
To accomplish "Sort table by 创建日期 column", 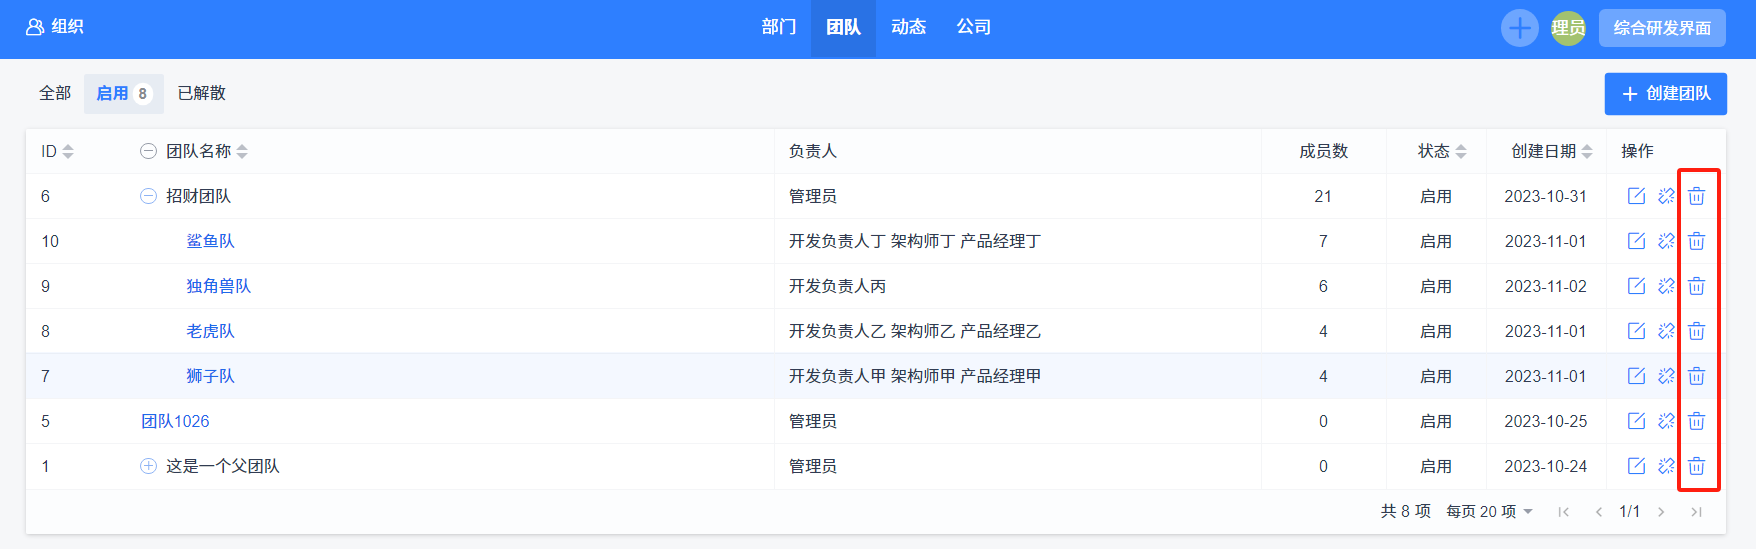I will (1587, 151).
